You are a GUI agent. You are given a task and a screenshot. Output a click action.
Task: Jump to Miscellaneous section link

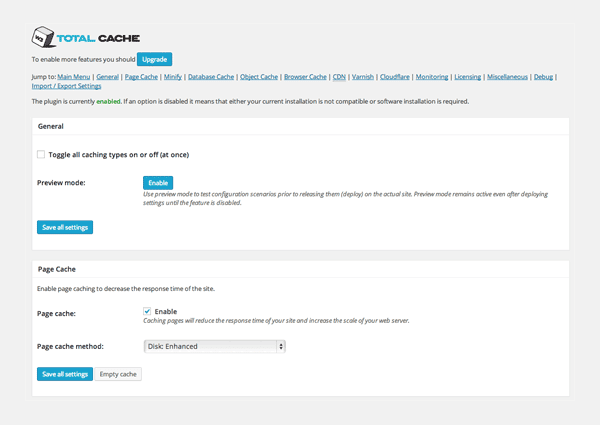click(x=507, y=77)
